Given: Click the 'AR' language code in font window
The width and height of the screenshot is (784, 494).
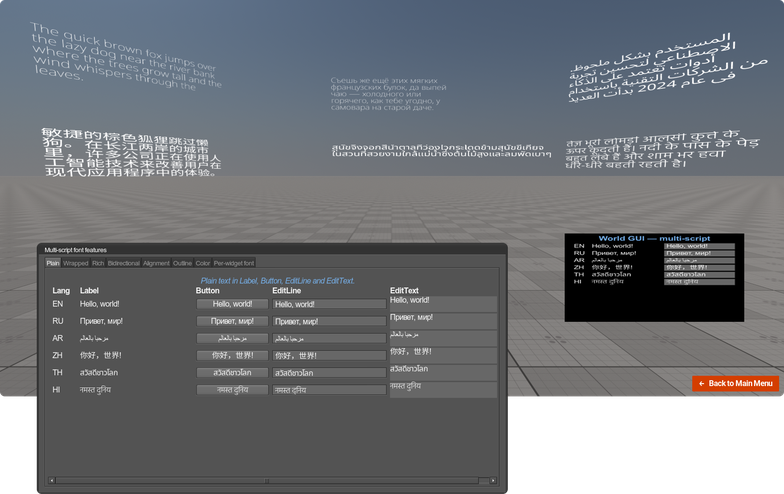Looking at the screenshot, I should coord(58,338).
